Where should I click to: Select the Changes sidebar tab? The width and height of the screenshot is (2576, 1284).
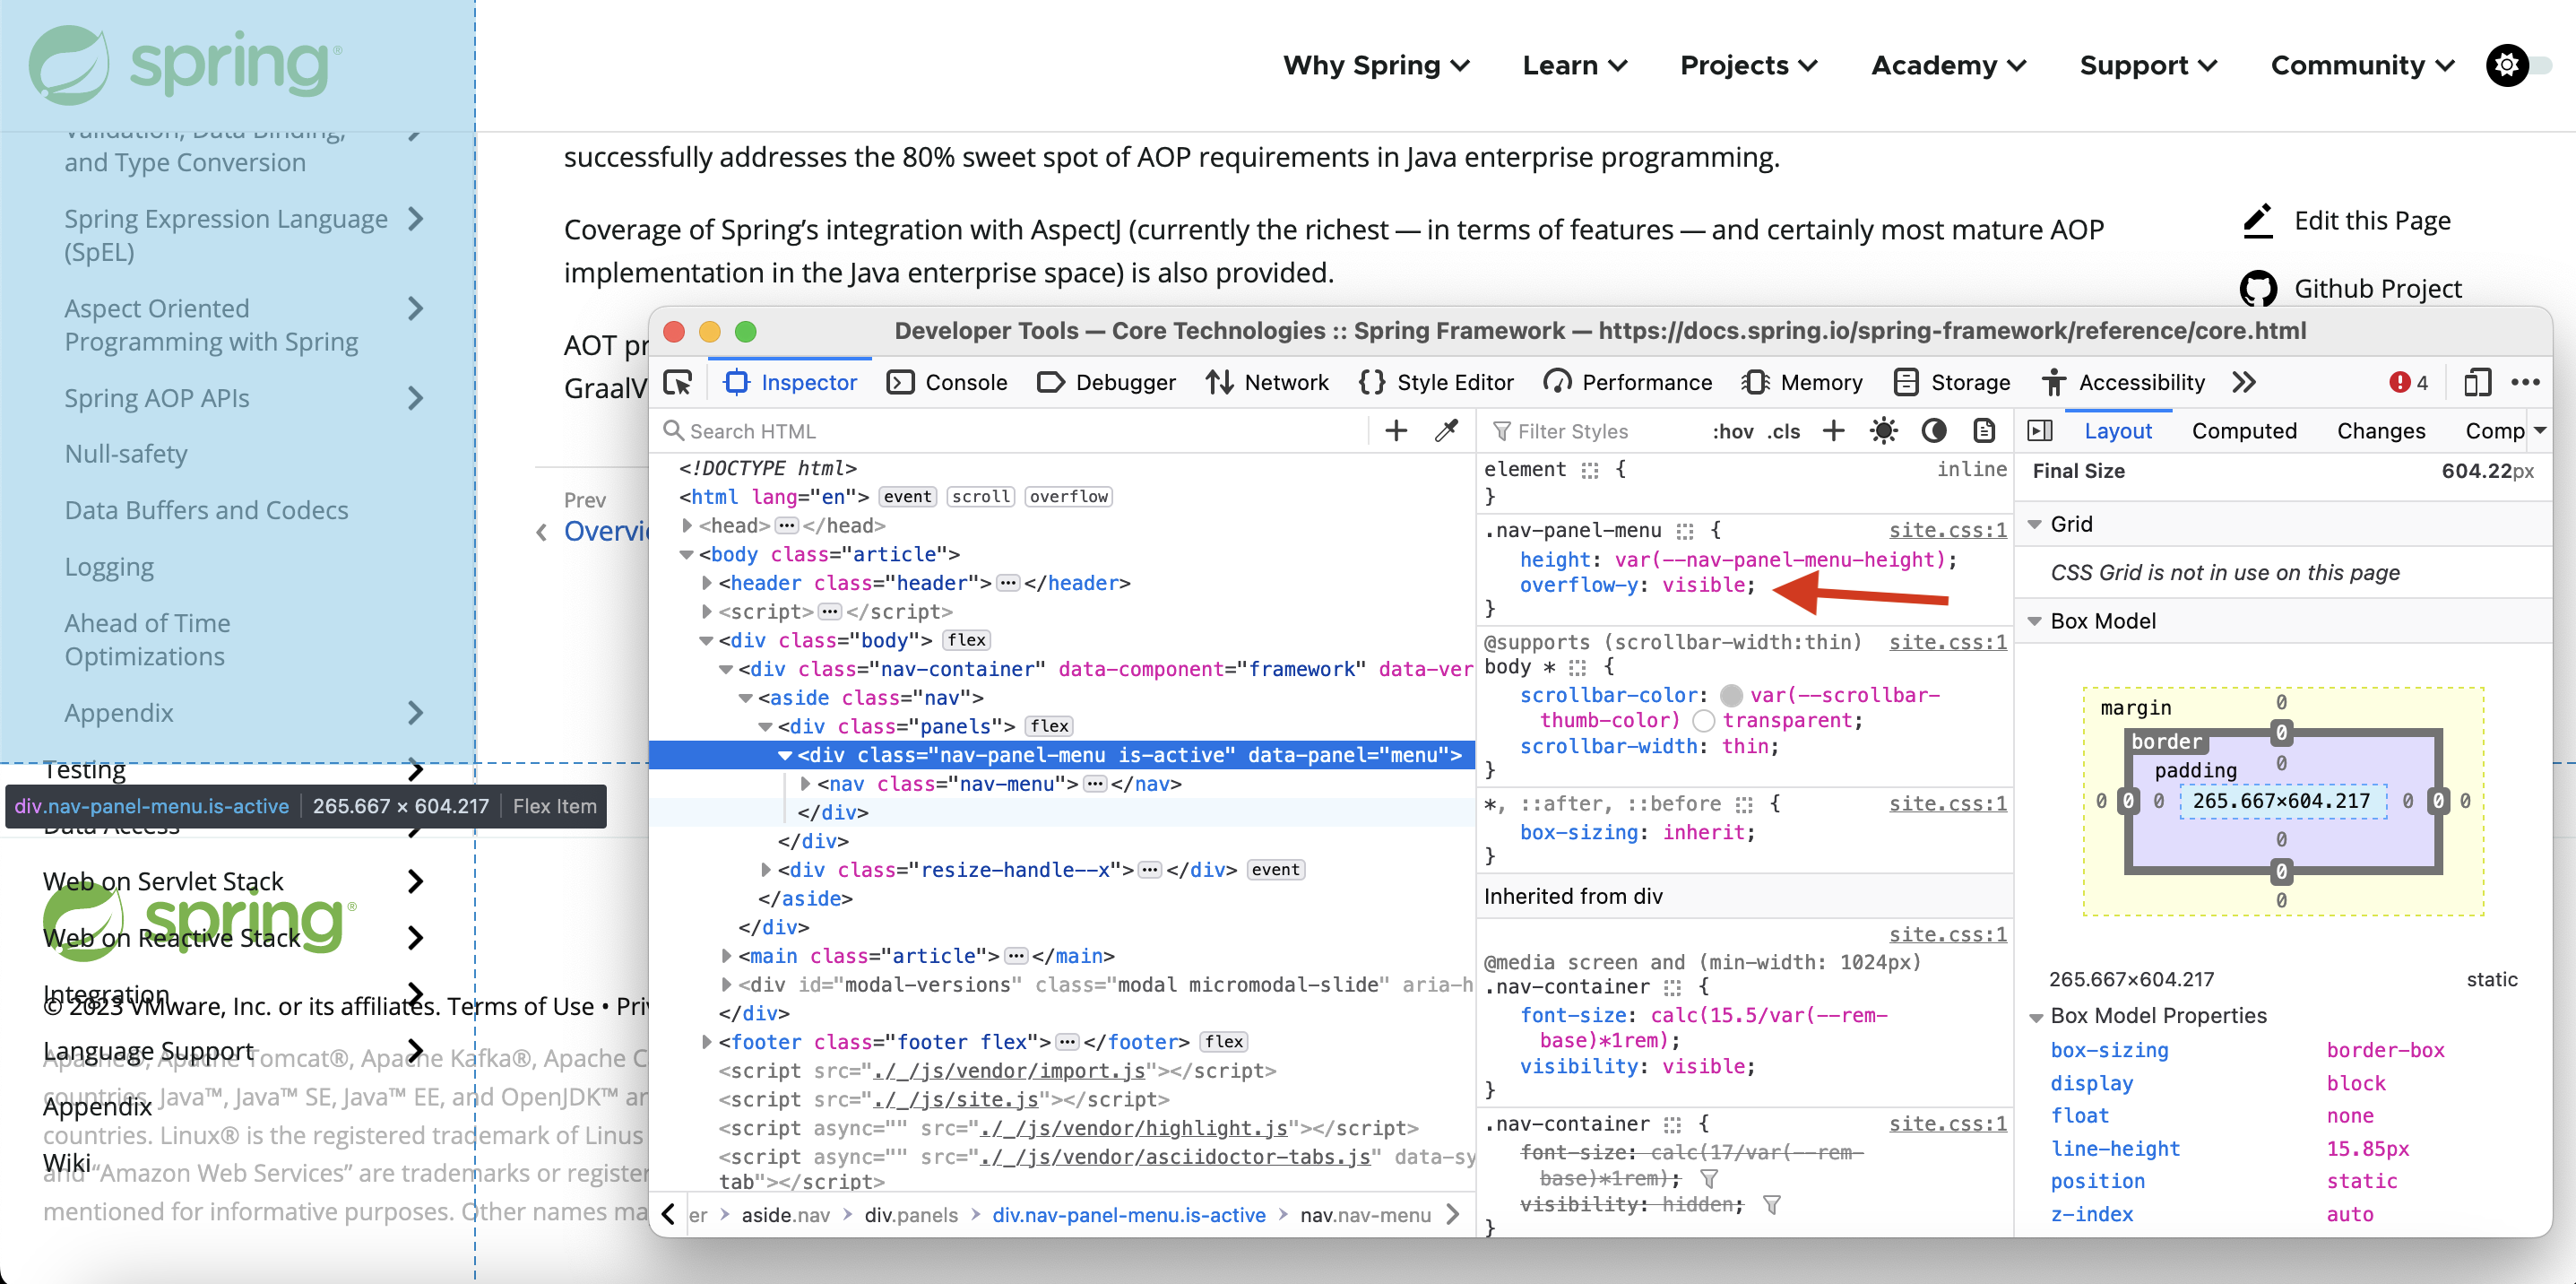(x=2381, y=431)
